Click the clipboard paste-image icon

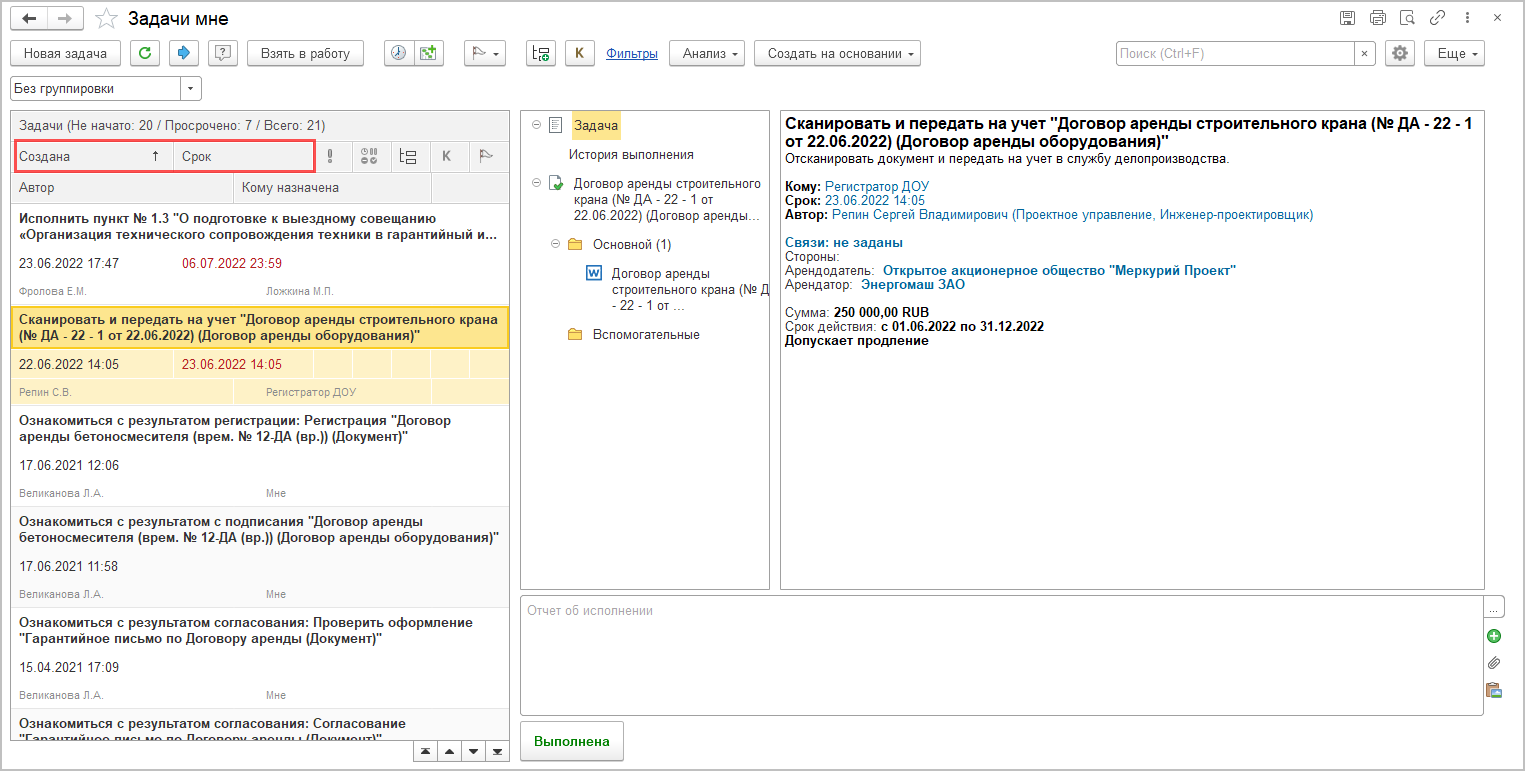1494,690
